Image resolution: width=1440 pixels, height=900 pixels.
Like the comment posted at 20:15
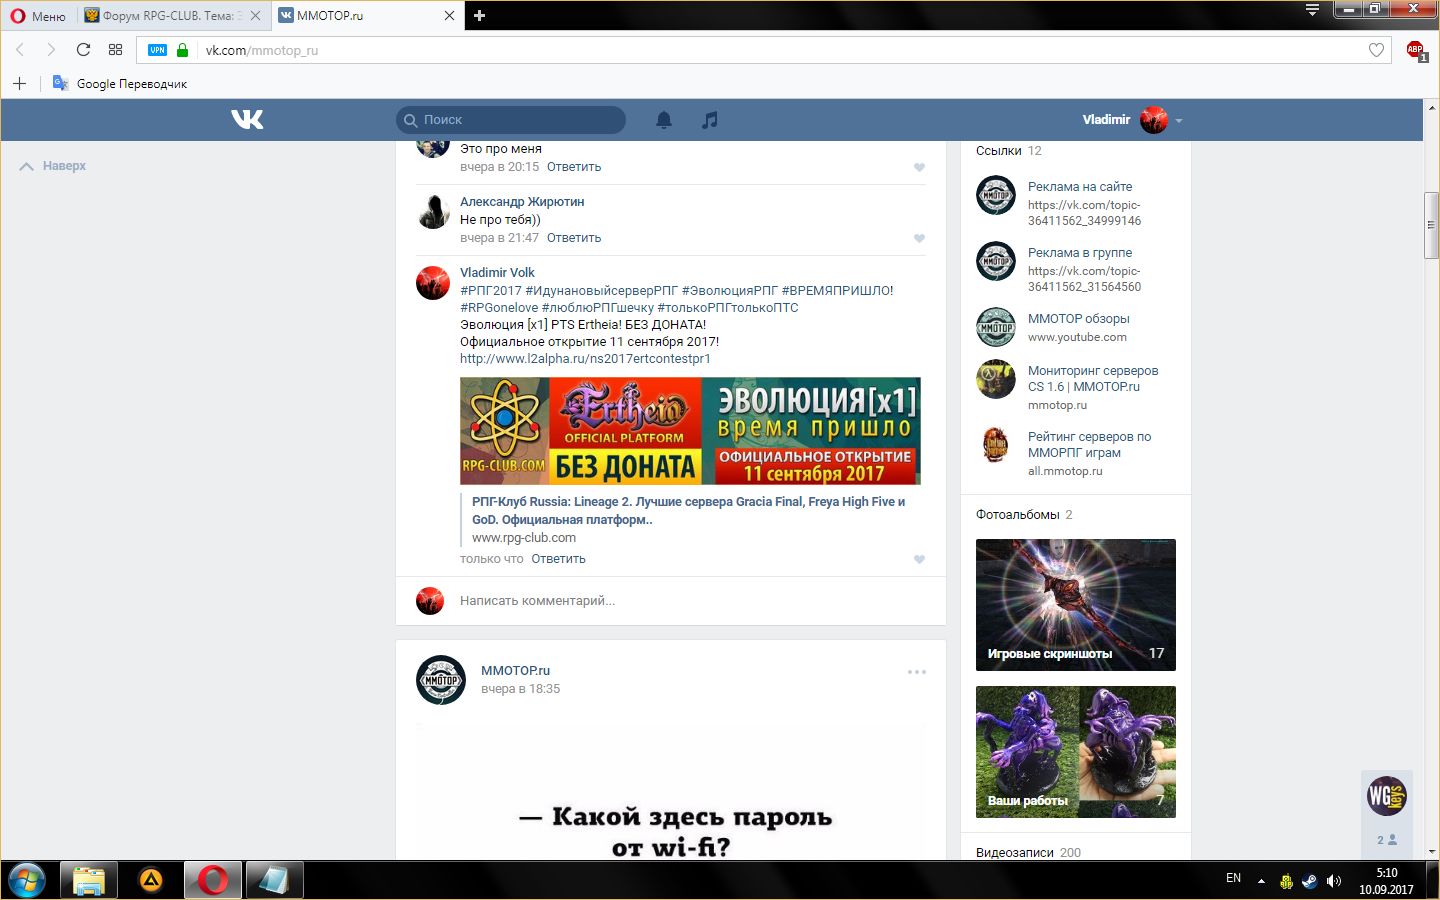(919, 168)
